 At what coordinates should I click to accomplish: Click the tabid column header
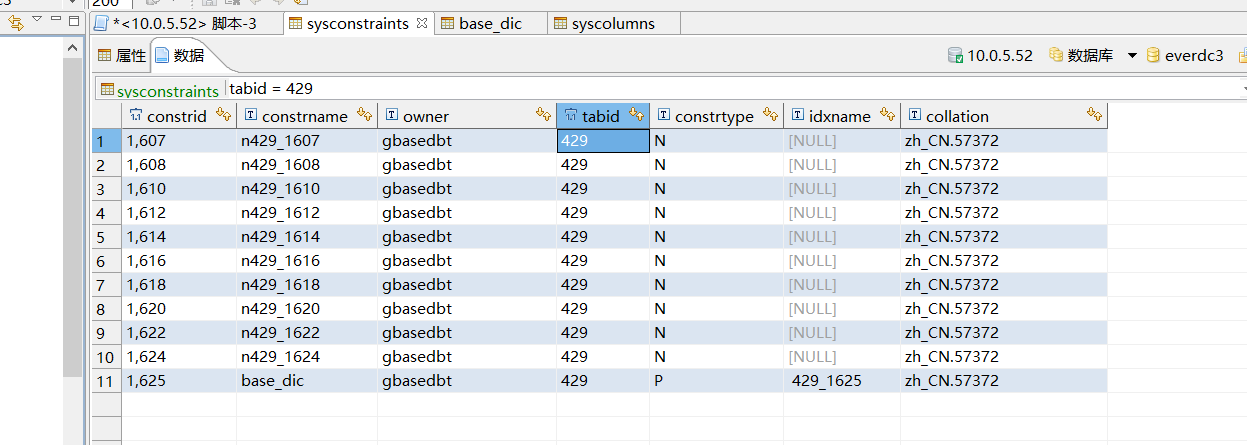click(601, 116)
